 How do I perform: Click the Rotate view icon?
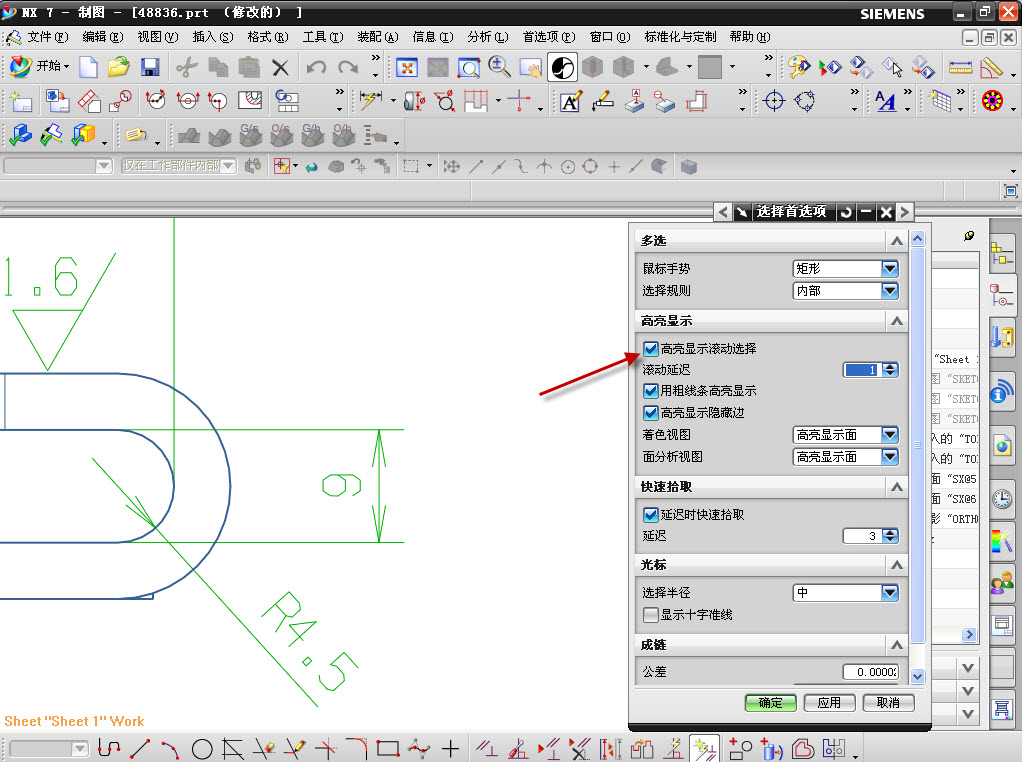point(562,66)
